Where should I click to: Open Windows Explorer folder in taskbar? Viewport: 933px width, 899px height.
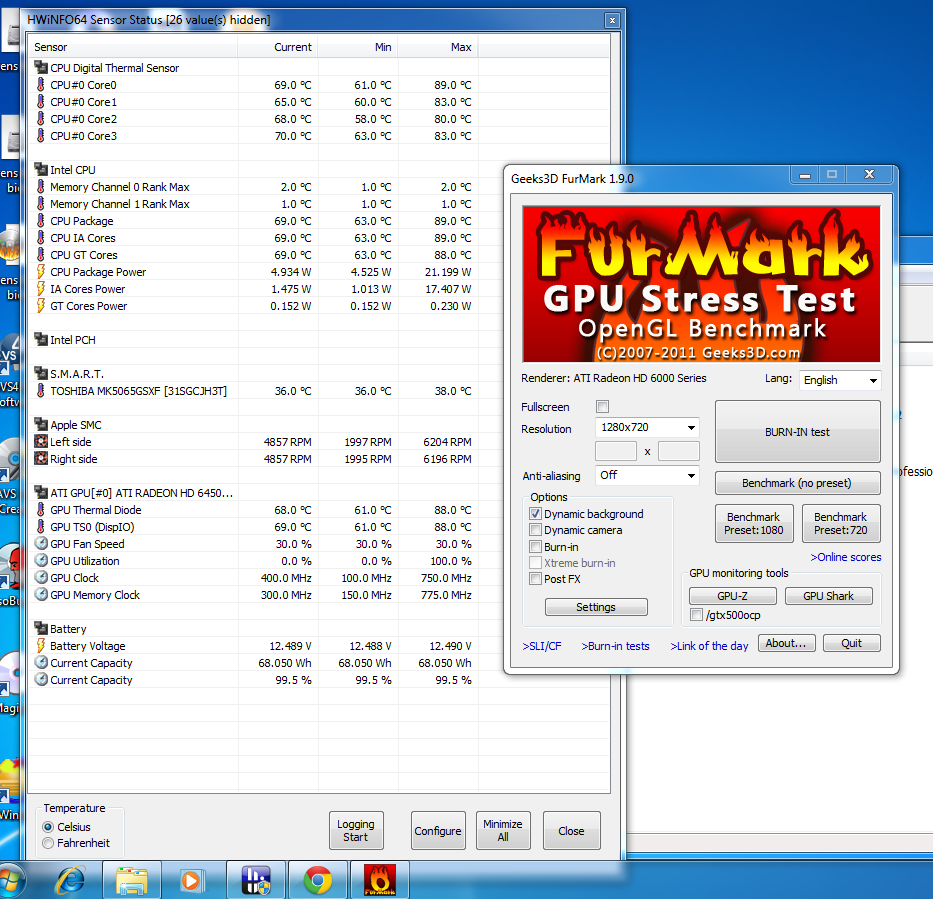pyautogui.click(x=132, y=880)
